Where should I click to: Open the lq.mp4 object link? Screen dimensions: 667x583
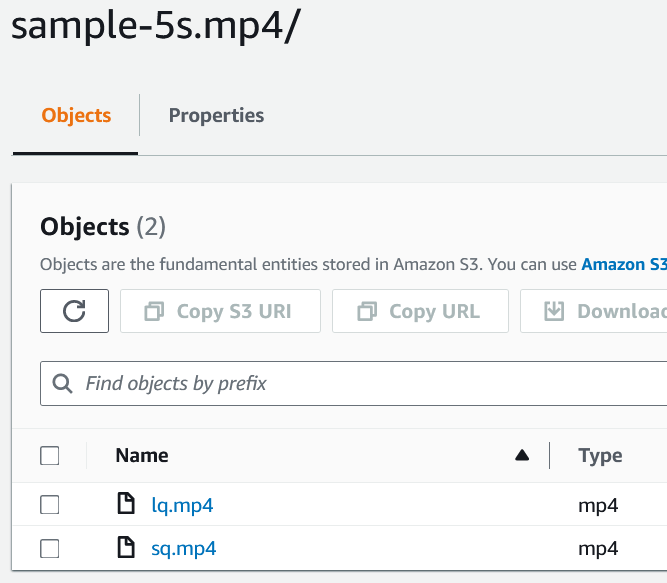[182, 506]
